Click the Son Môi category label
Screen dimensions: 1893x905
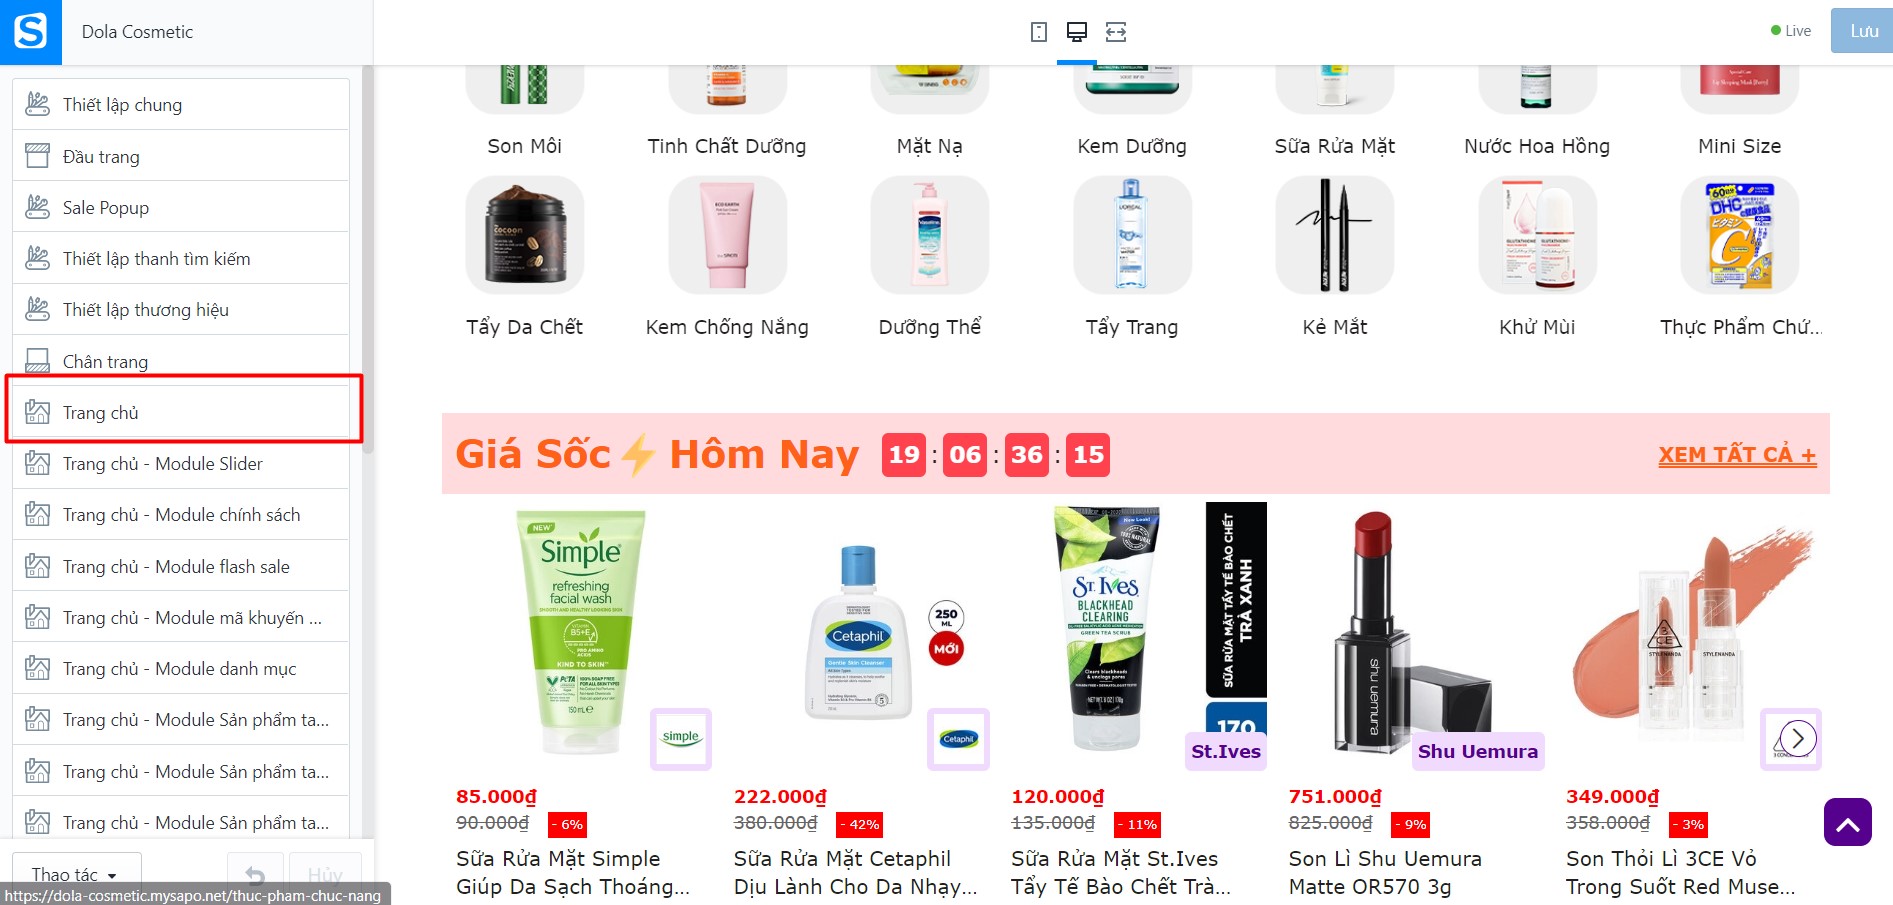524,146
